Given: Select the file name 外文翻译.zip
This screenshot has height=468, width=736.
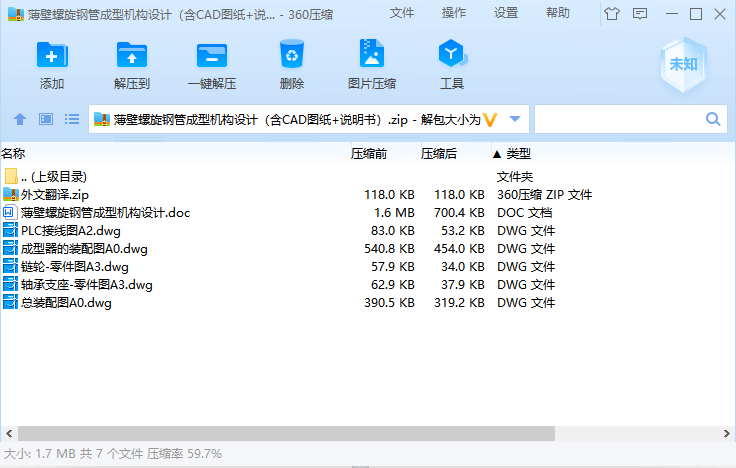Looking at the screenshot, I should [55, 195].
